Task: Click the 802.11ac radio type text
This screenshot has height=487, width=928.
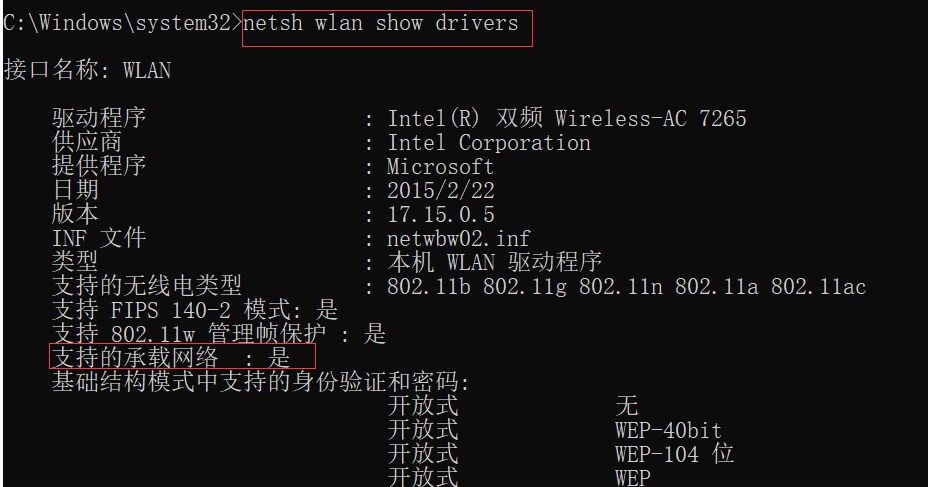Action: [x=819, y=287]
